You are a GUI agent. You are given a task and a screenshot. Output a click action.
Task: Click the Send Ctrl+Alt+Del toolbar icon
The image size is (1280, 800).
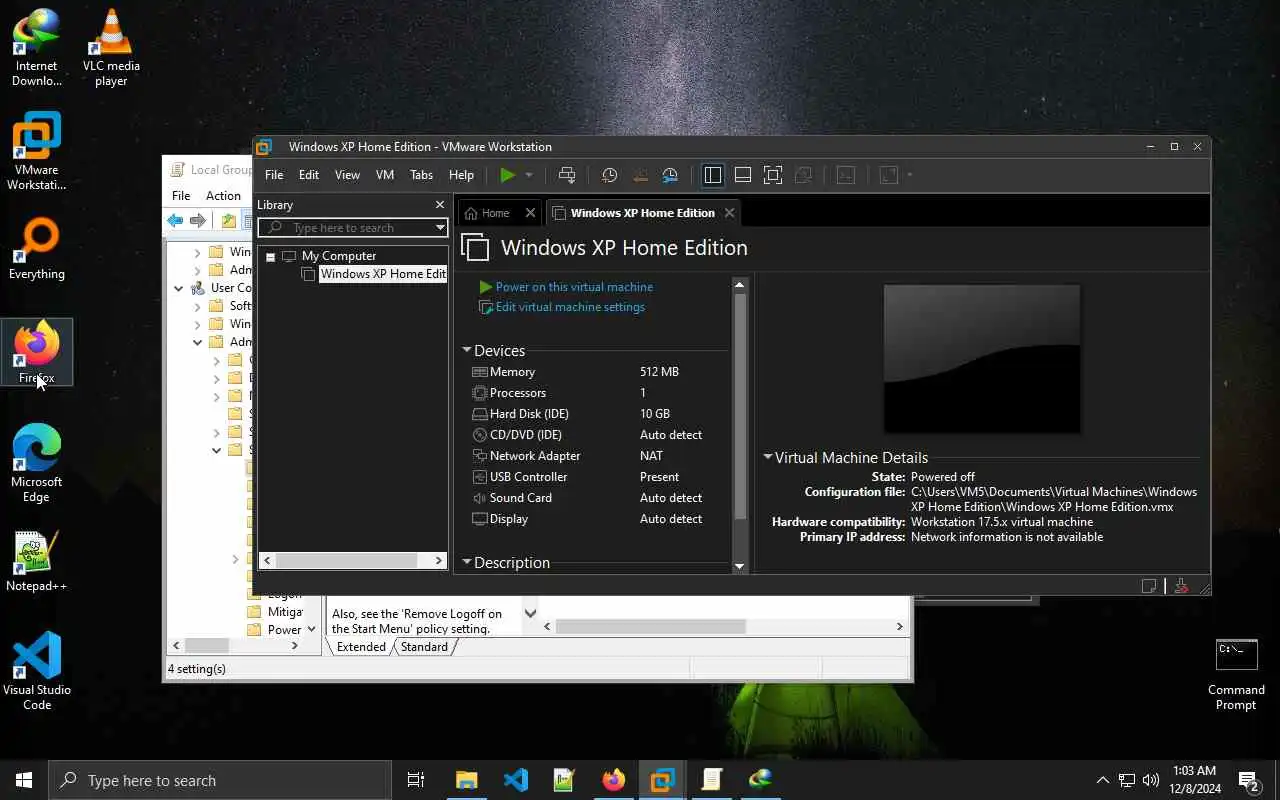coord(567,175)
